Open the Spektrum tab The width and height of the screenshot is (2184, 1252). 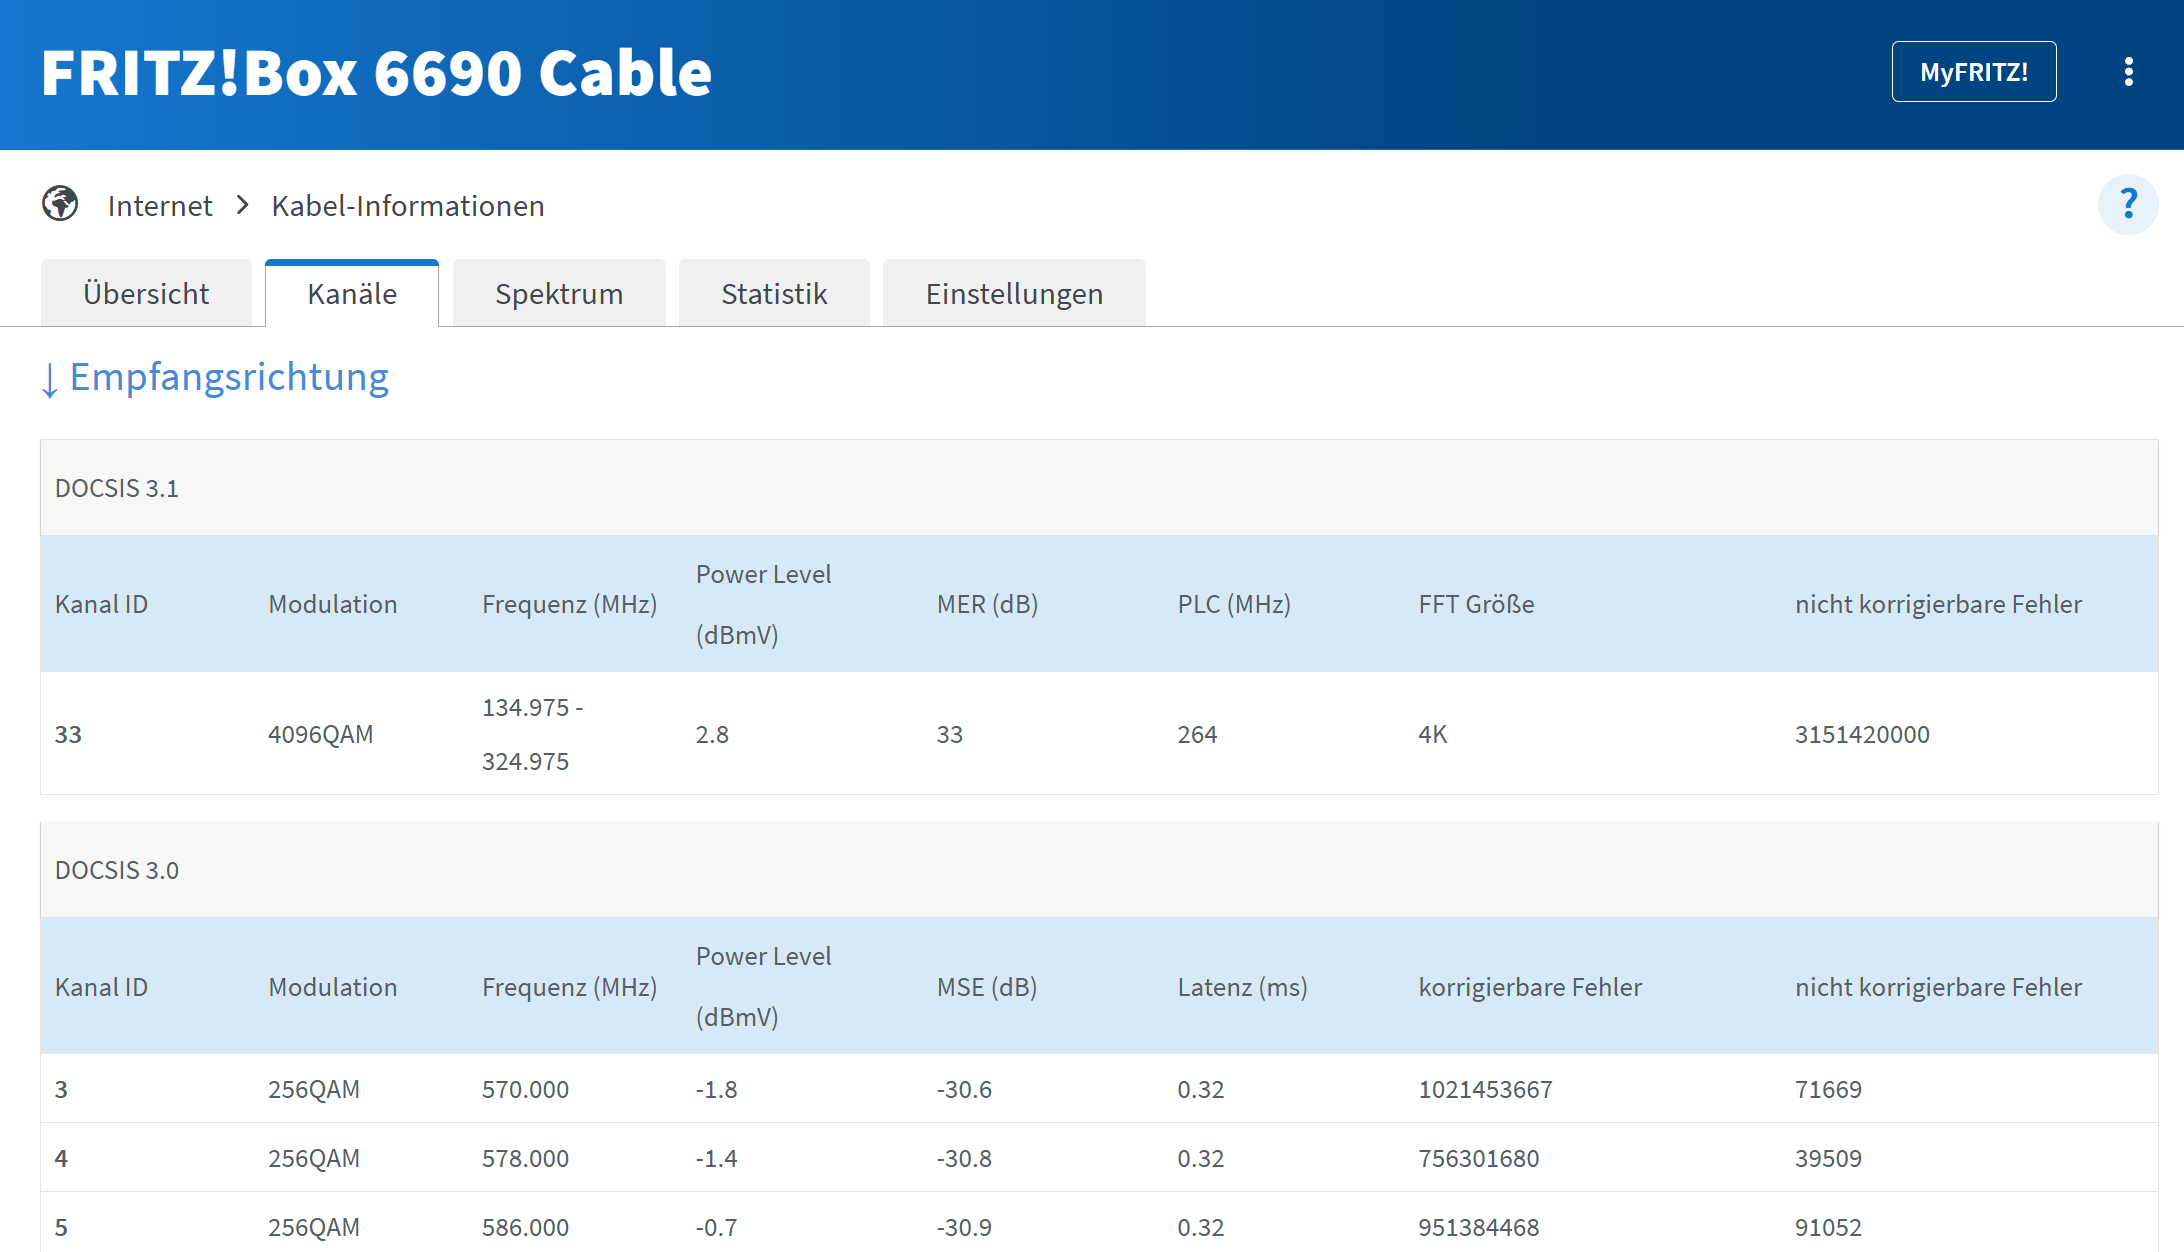tap(559, 294)
